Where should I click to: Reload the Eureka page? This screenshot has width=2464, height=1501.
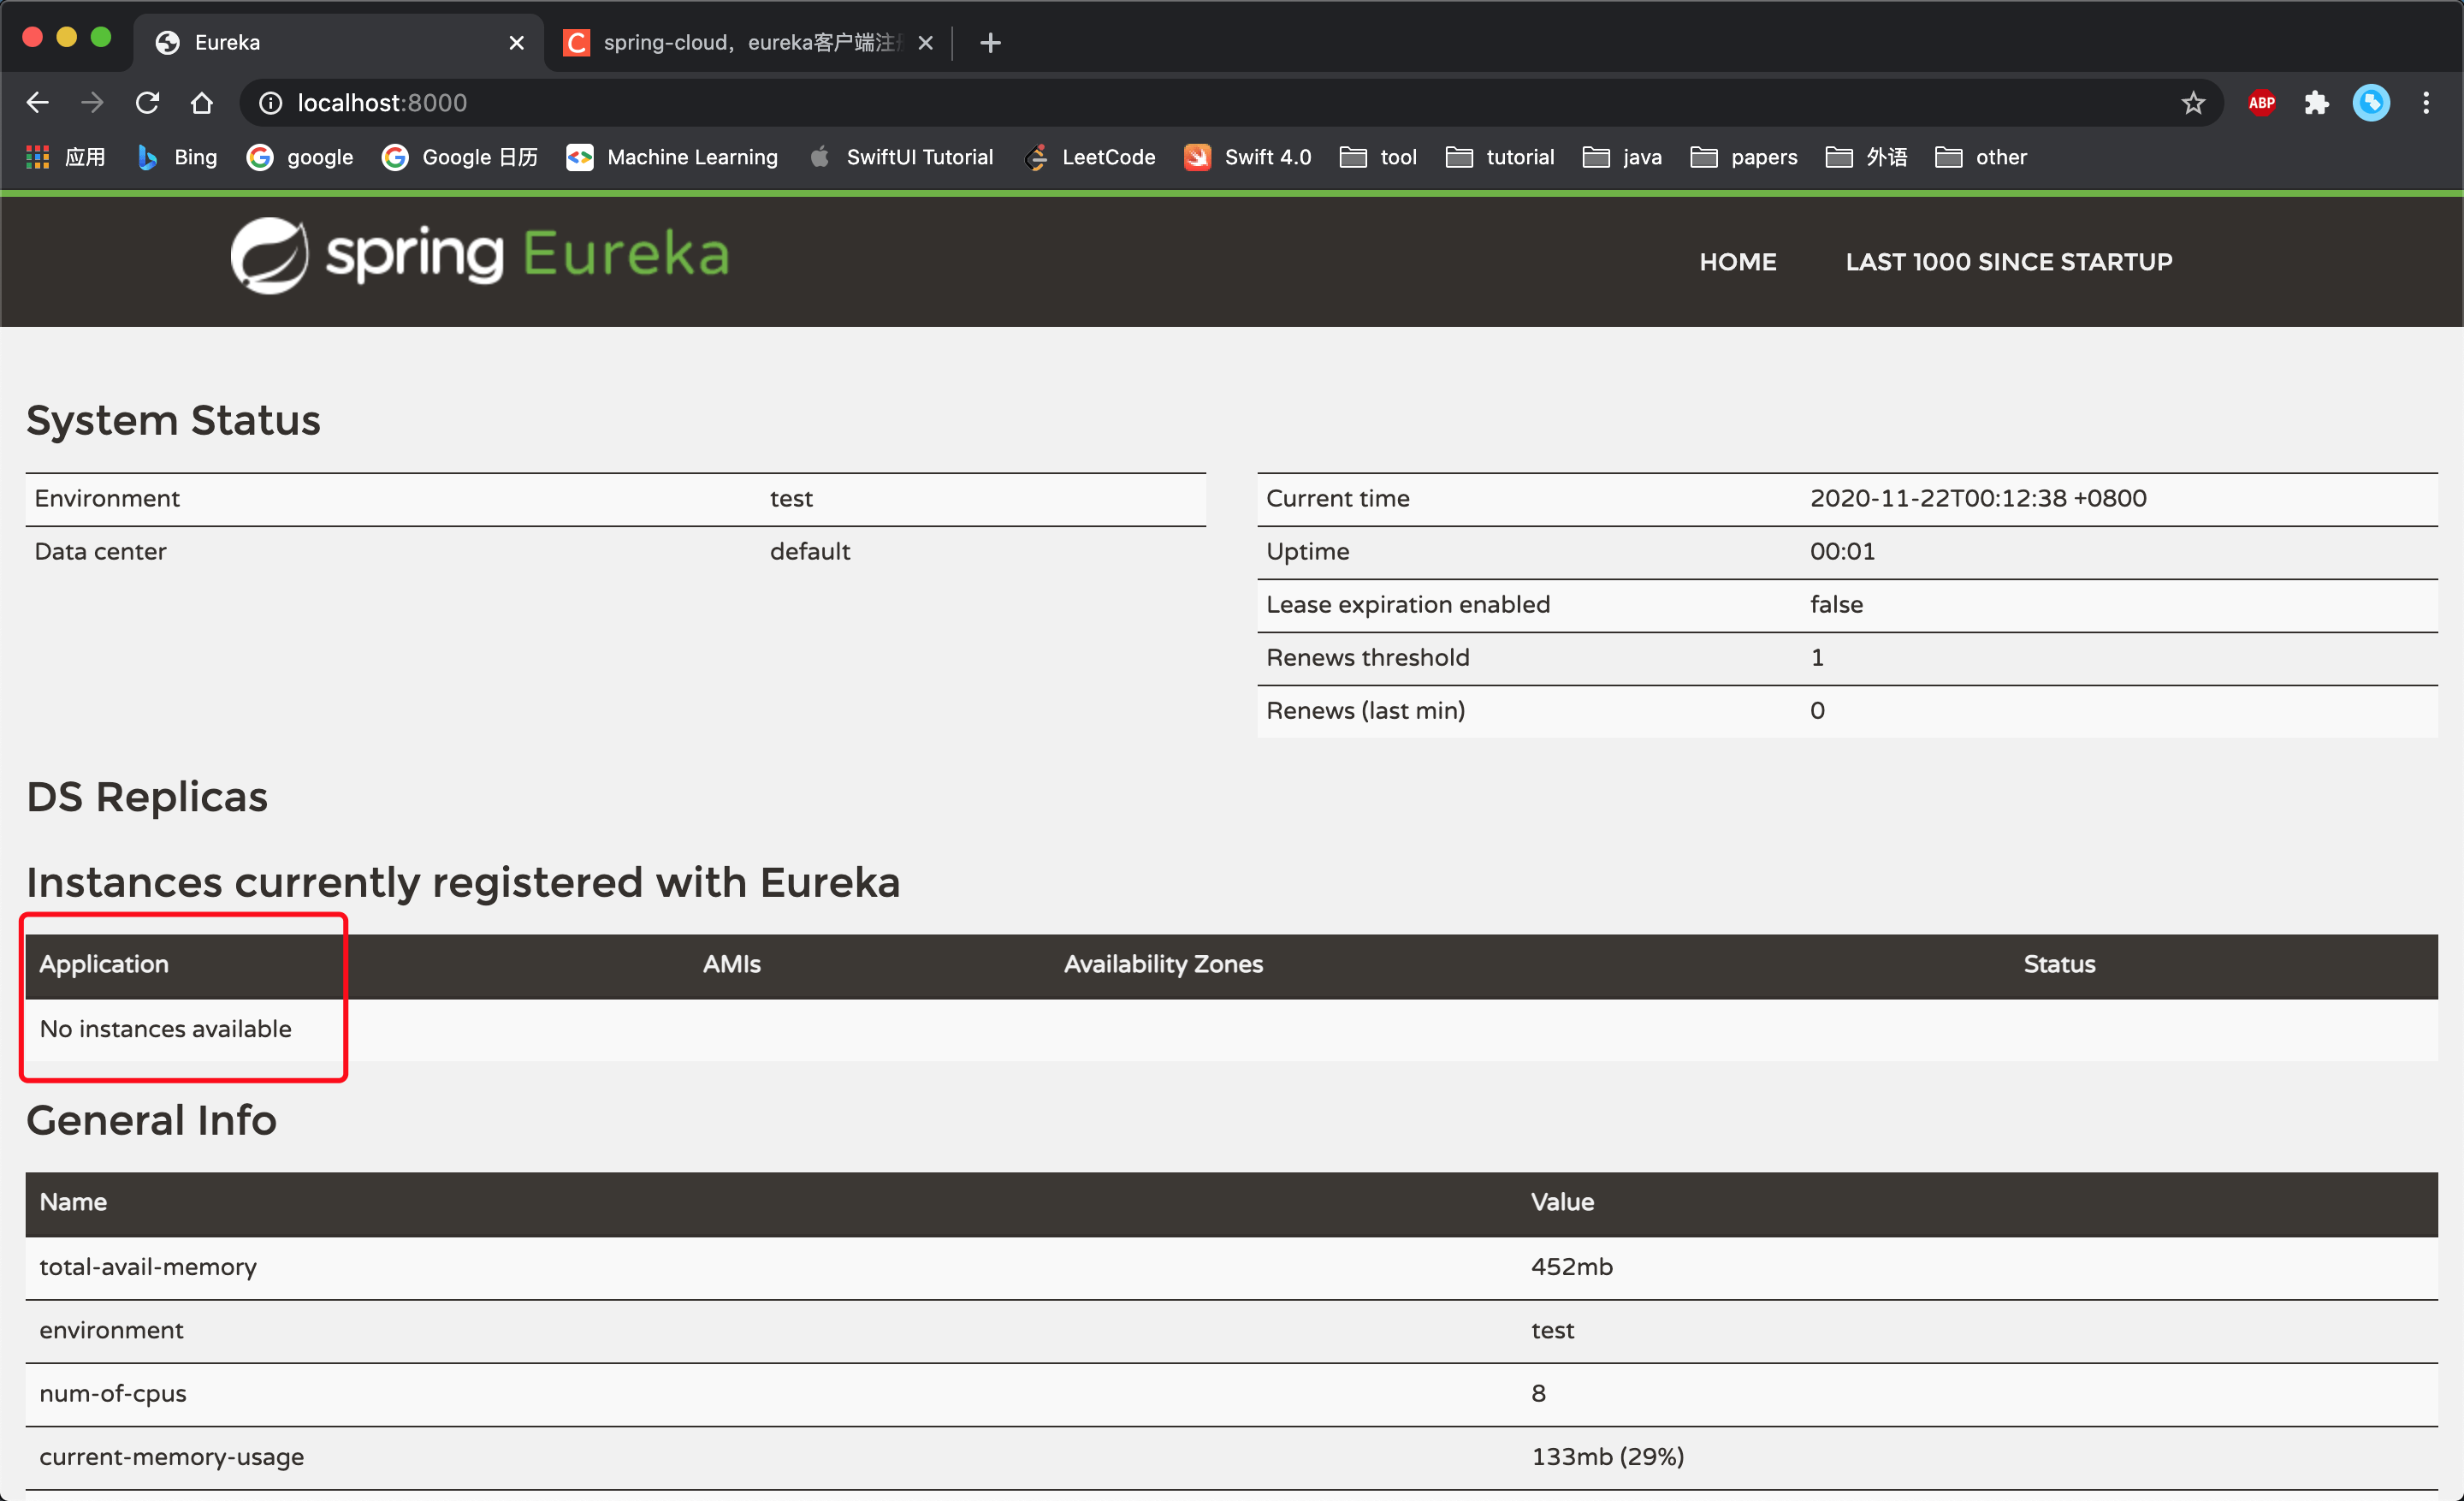click(x=147, y=102)
